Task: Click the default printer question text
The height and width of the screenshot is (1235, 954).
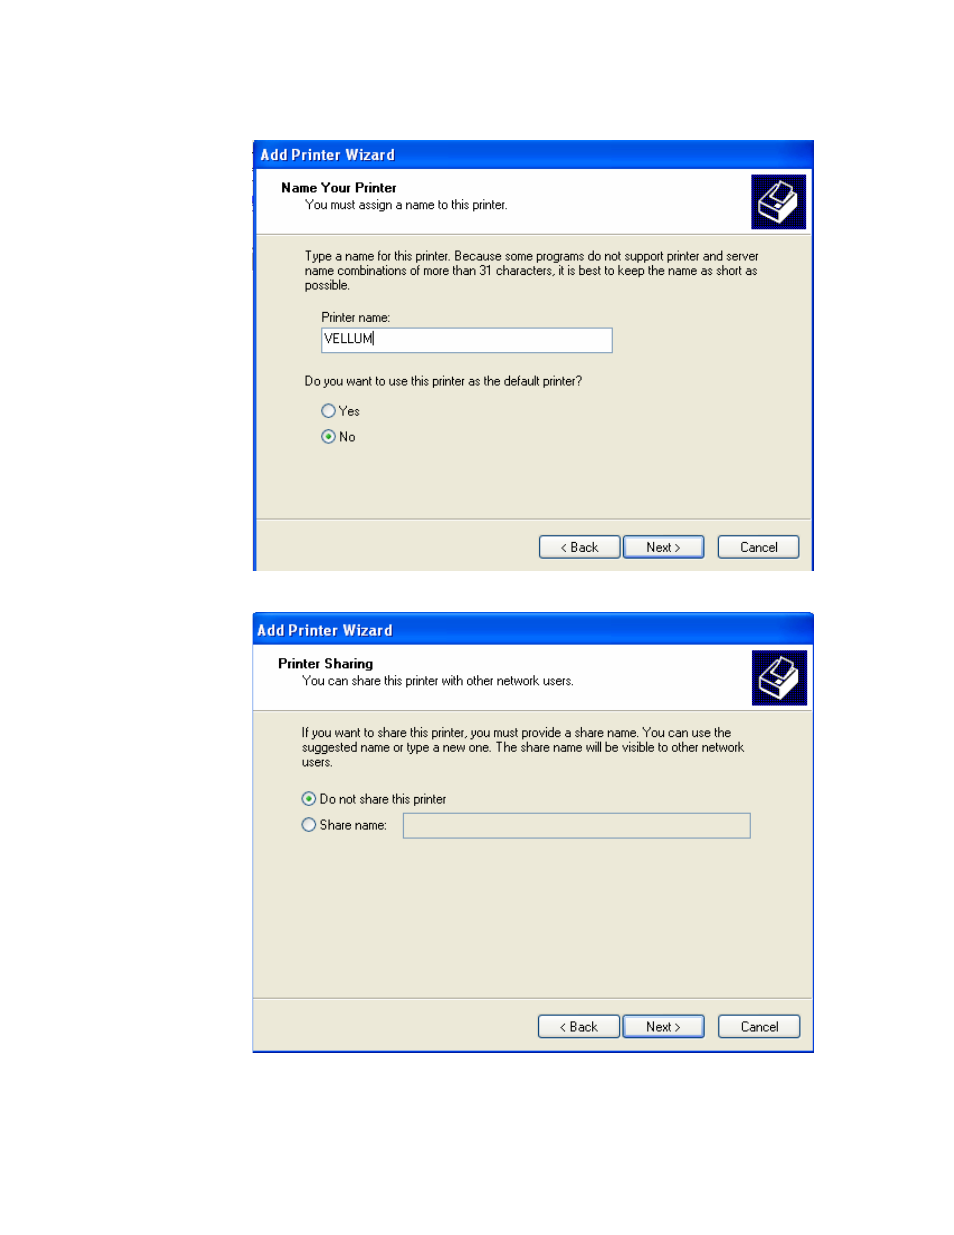Action: 443,381
